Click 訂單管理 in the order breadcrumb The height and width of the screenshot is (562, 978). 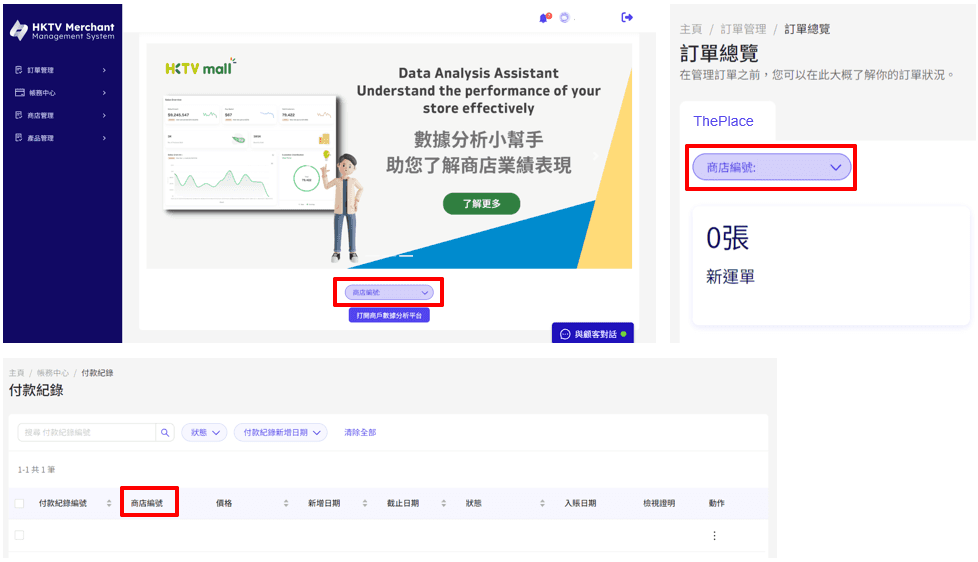(x=743, y=29)
